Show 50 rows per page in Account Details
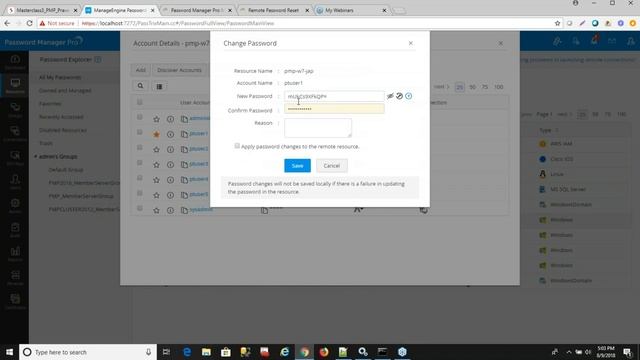The height and width of the screenshot is (360, 640). point(472,87)
